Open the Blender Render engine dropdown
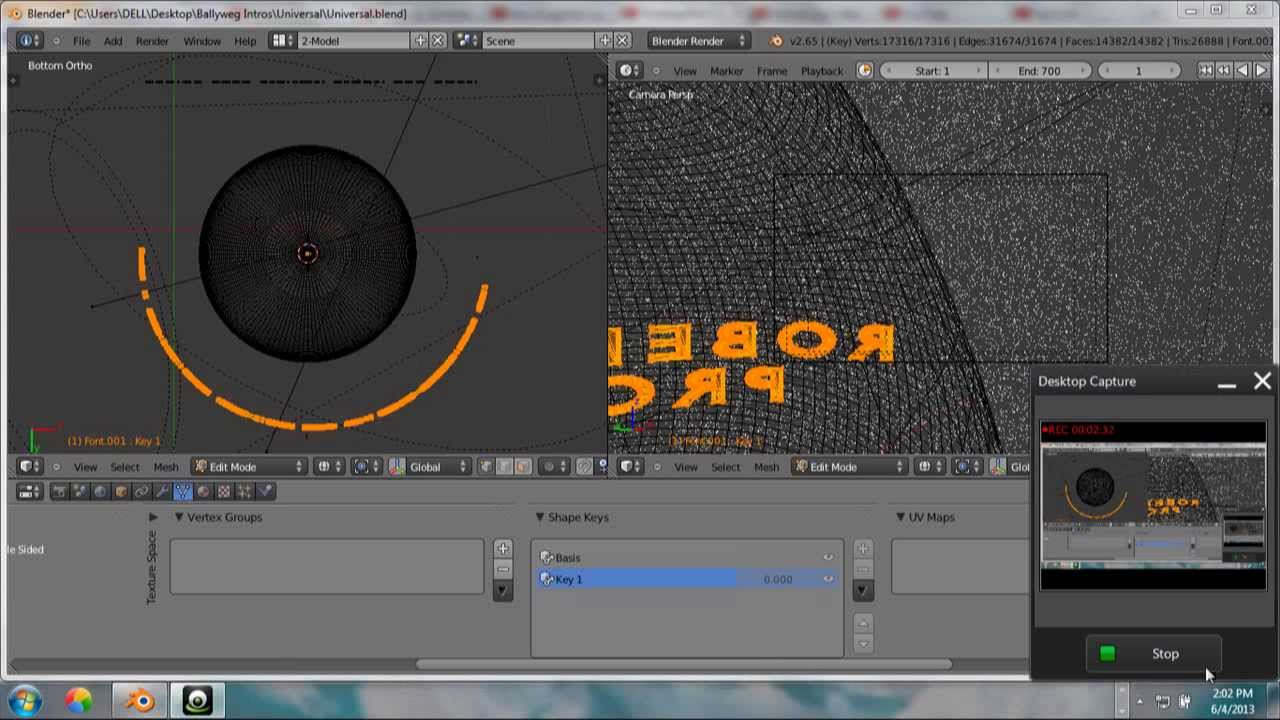This screenshot has height=720, width=1280. (697, 41)
